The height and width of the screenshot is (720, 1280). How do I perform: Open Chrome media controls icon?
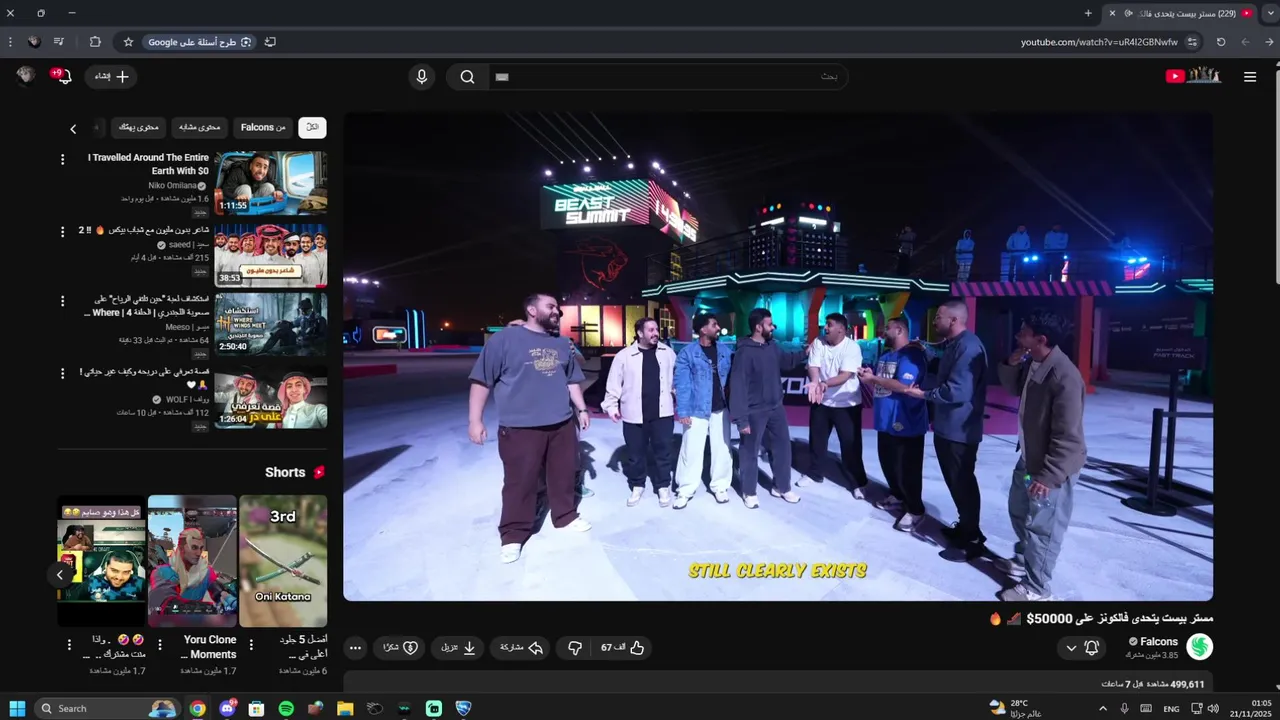pyautogui.click(x=59, y=42)
